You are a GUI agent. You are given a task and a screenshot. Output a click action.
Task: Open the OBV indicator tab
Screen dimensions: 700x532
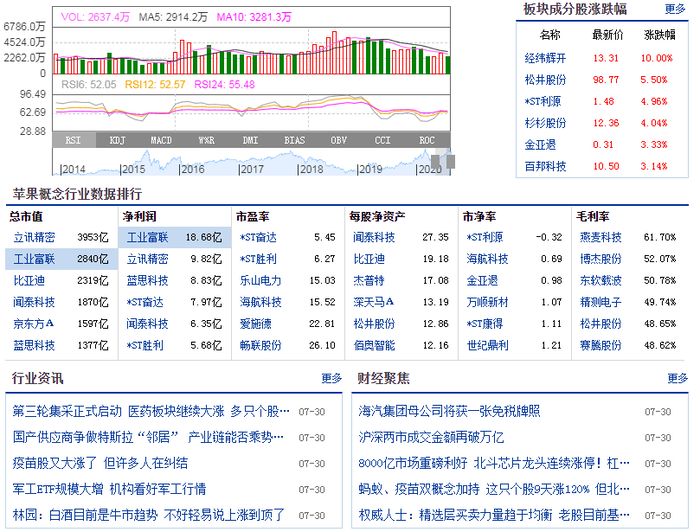(338, 140)
